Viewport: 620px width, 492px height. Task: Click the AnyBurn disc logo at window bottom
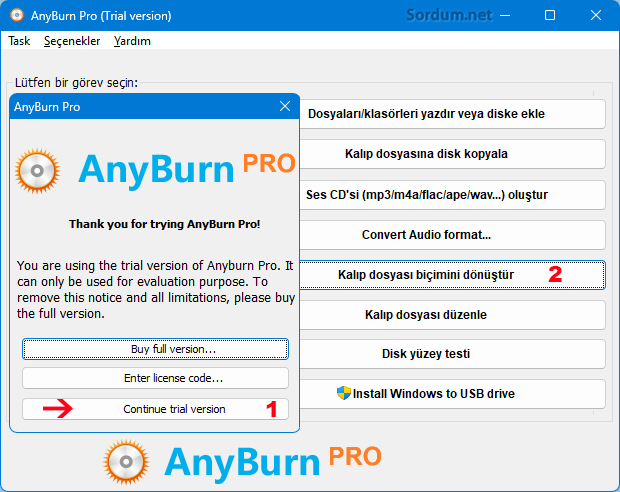pyautogui.click(x=126, y=462)
